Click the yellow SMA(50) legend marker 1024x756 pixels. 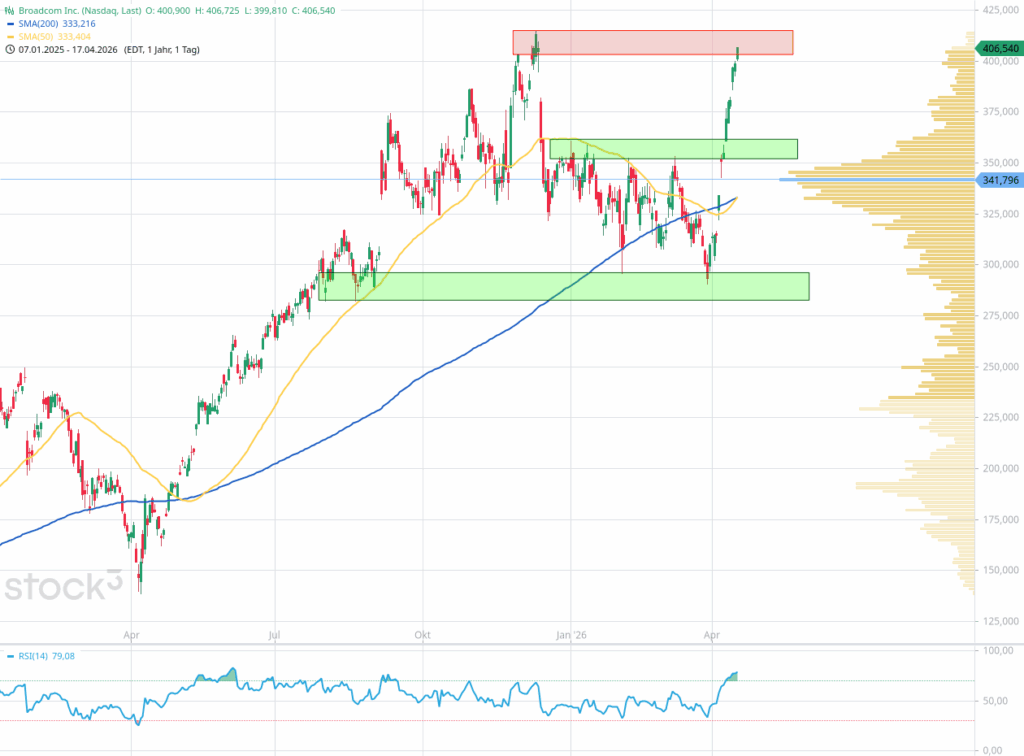coord(10,35)
